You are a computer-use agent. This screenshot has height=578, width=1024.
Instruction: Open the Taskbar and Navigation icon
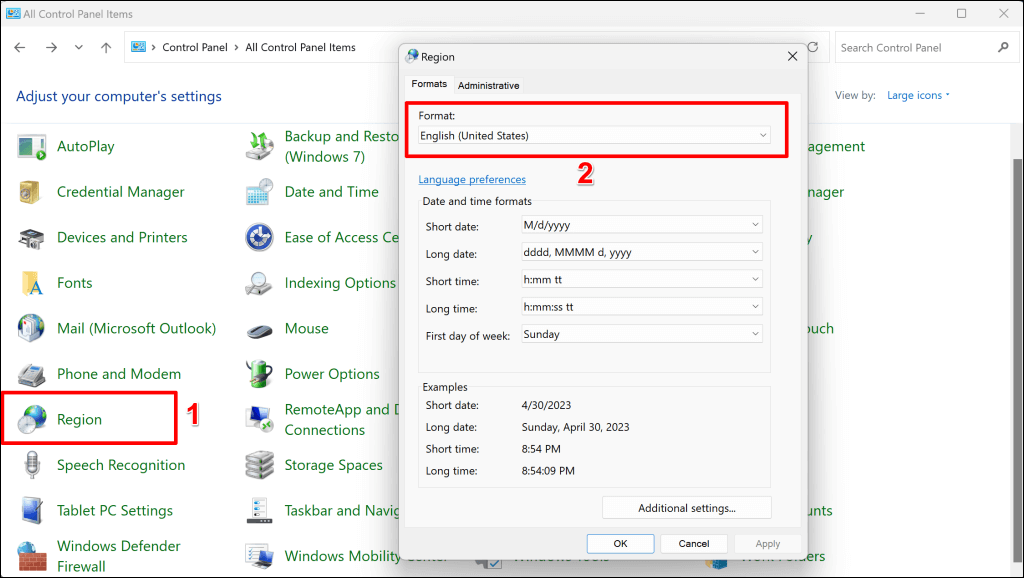259,511
